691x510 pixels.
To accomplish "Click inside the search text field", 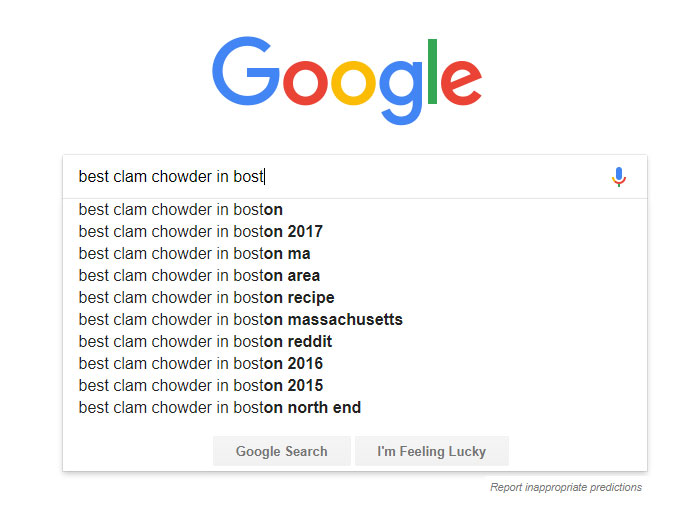I will (335, 177).
